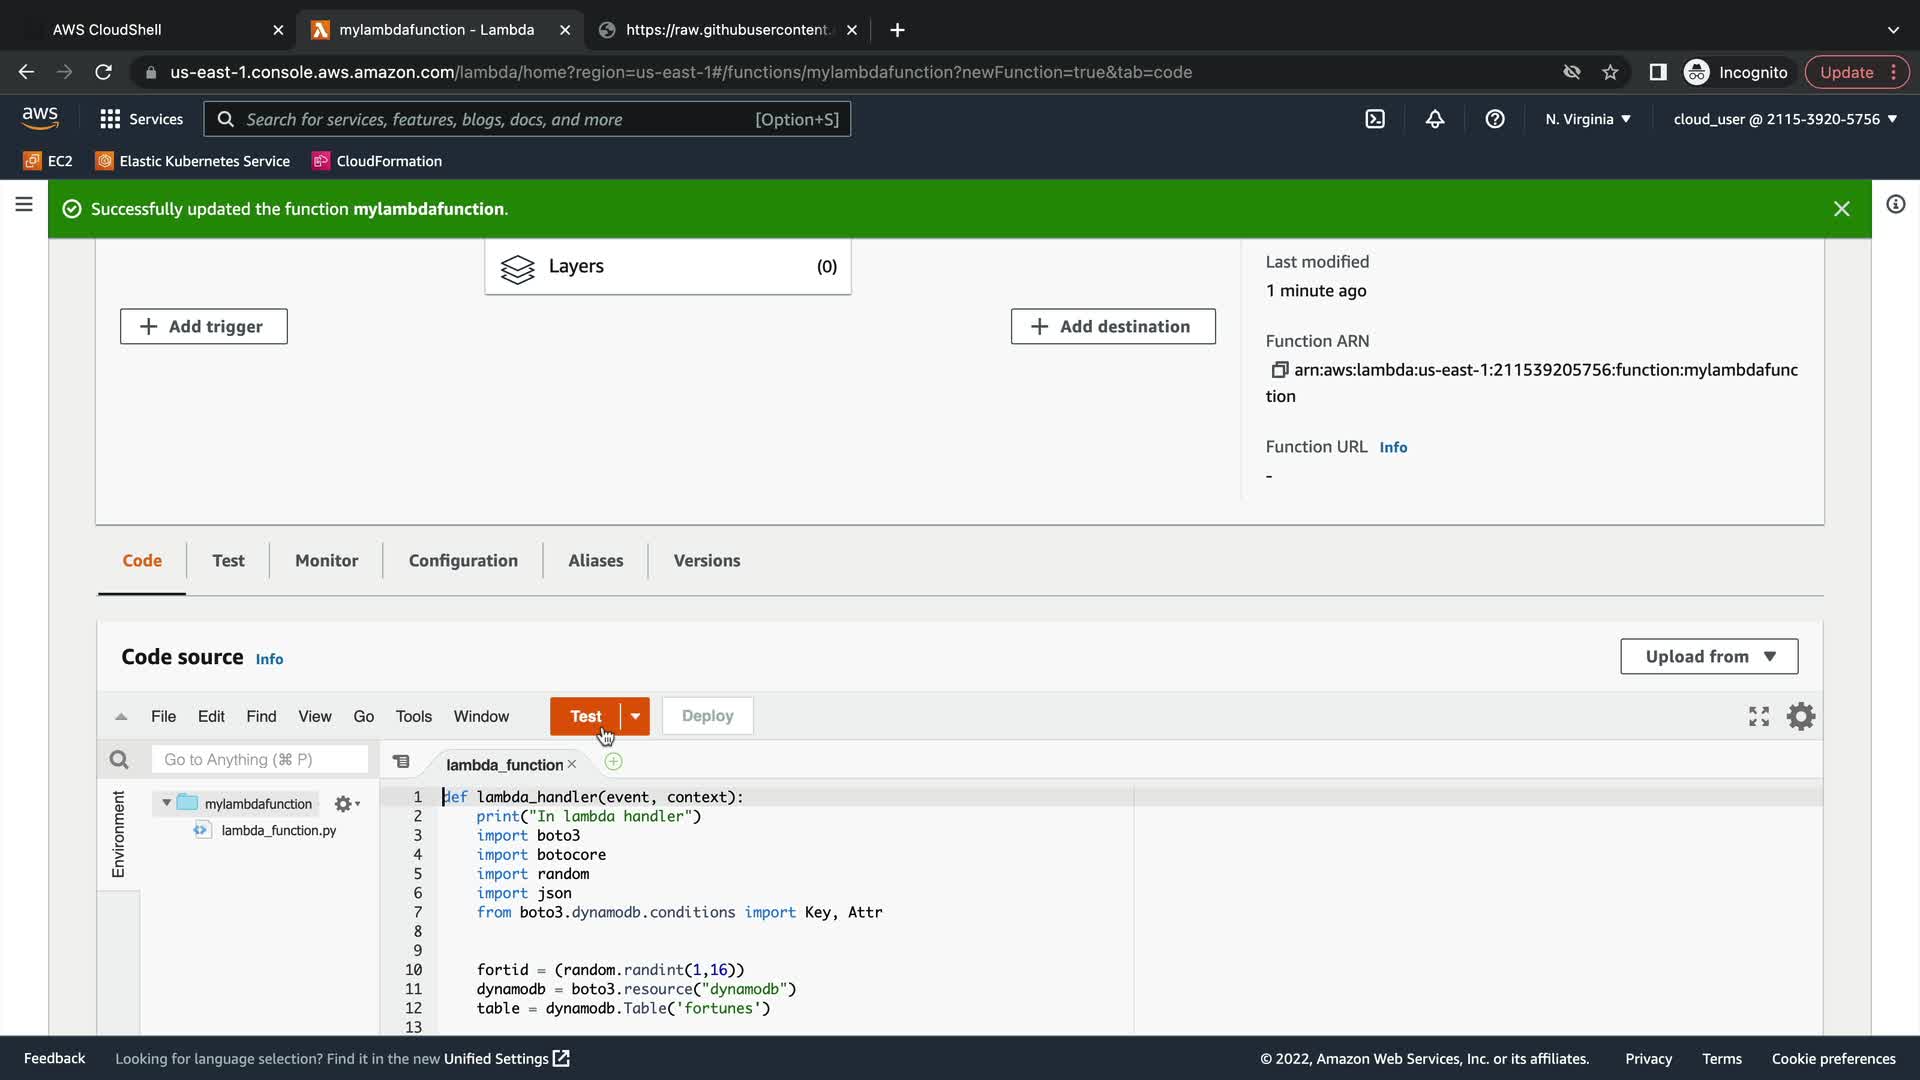Image resolution: width=1920 pixels, height=1080 pixels.
Task: Toggle the Environment side panel
Action: tap(118, 833)
